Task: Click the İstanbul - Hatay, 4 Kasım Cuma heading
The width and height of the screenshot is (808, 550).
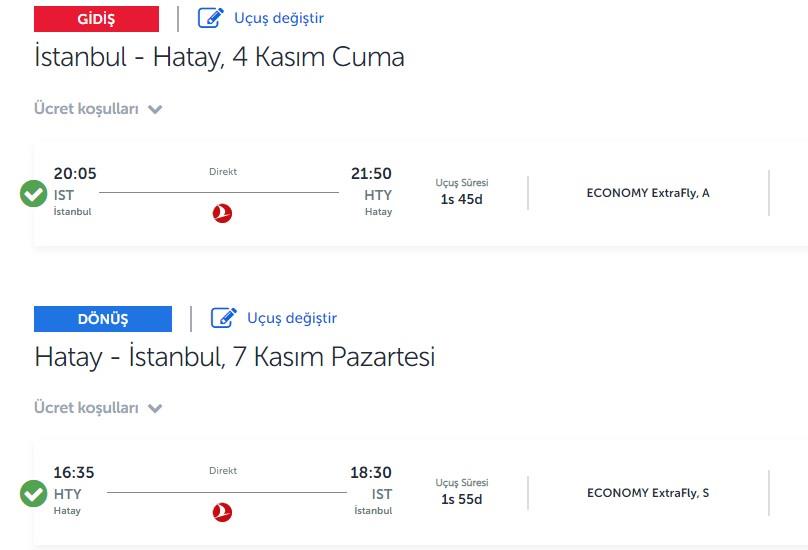Action: pyautogui.click(x=219, y=57)
